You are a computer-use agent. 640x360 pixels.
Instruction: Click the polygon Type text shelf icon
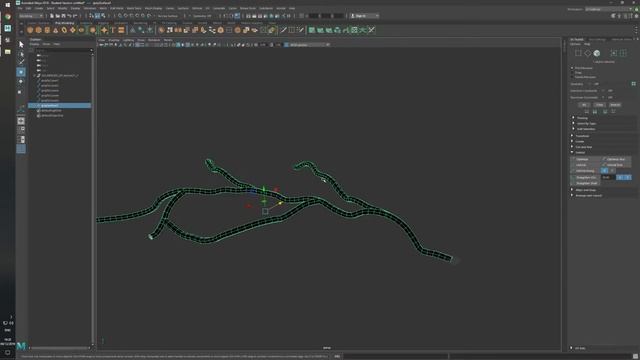(x=113, y=30)
